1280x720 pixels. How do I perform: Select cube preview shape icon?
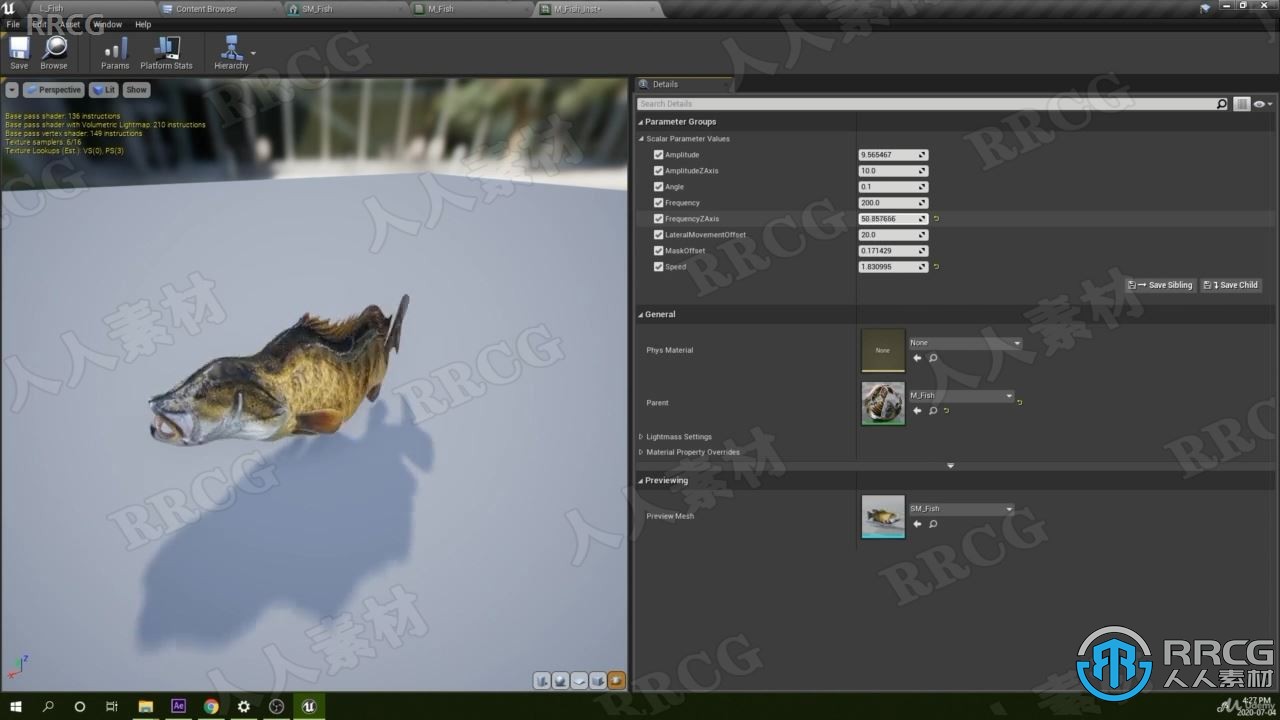click(x=598, y=681)
